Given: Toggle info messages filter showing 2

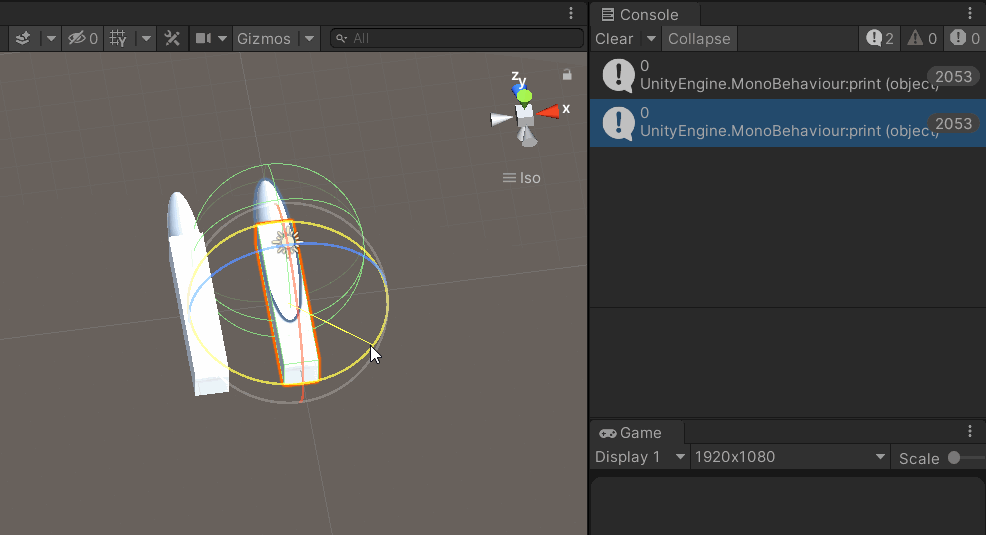Looking at the screenshot, I should pyautogui.click(x=879, y=38).
